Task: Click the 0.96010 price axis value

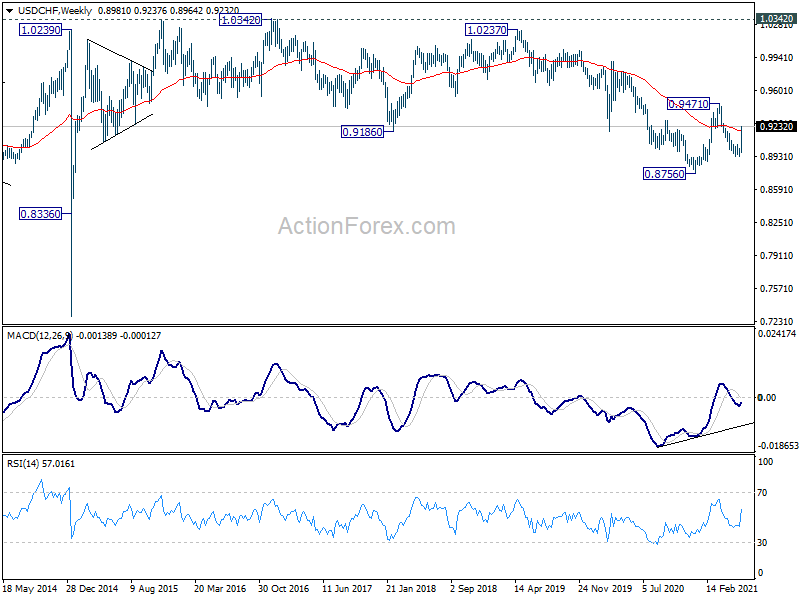Action: 777,91
